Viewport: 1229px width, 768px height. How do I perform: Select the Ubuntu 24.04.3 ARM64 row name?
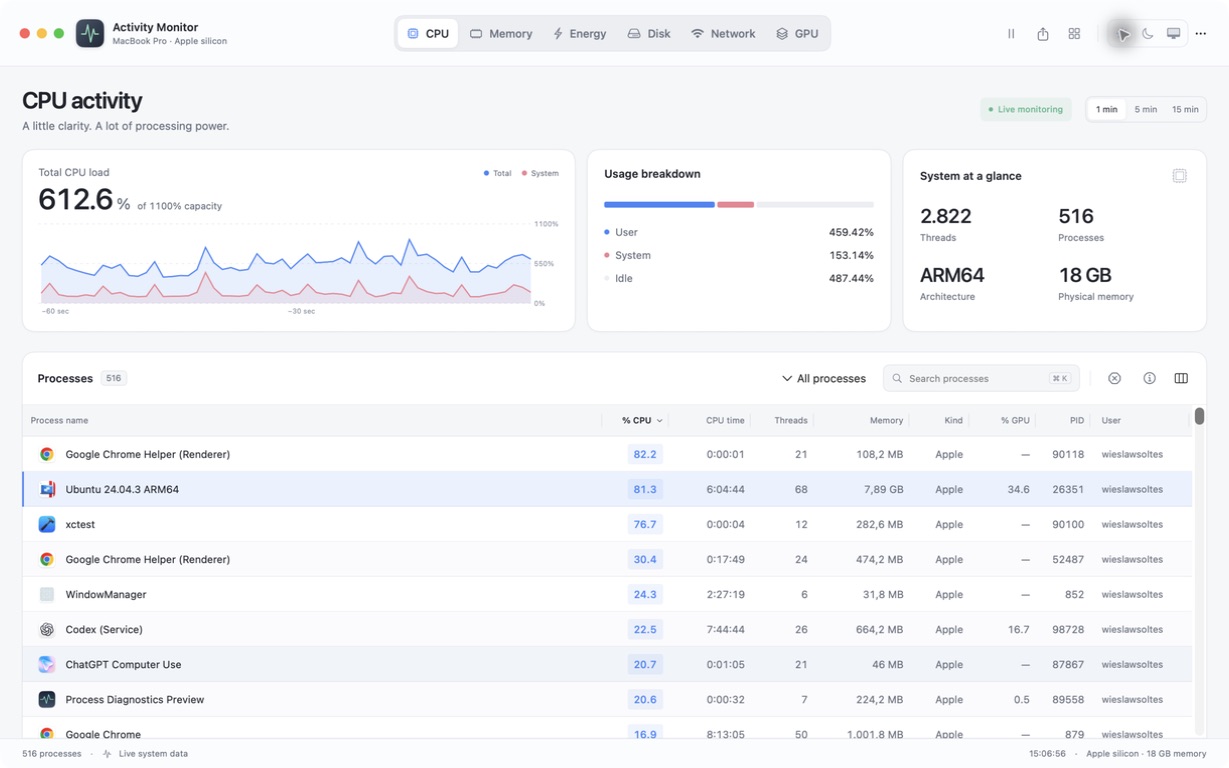point(122,489)
